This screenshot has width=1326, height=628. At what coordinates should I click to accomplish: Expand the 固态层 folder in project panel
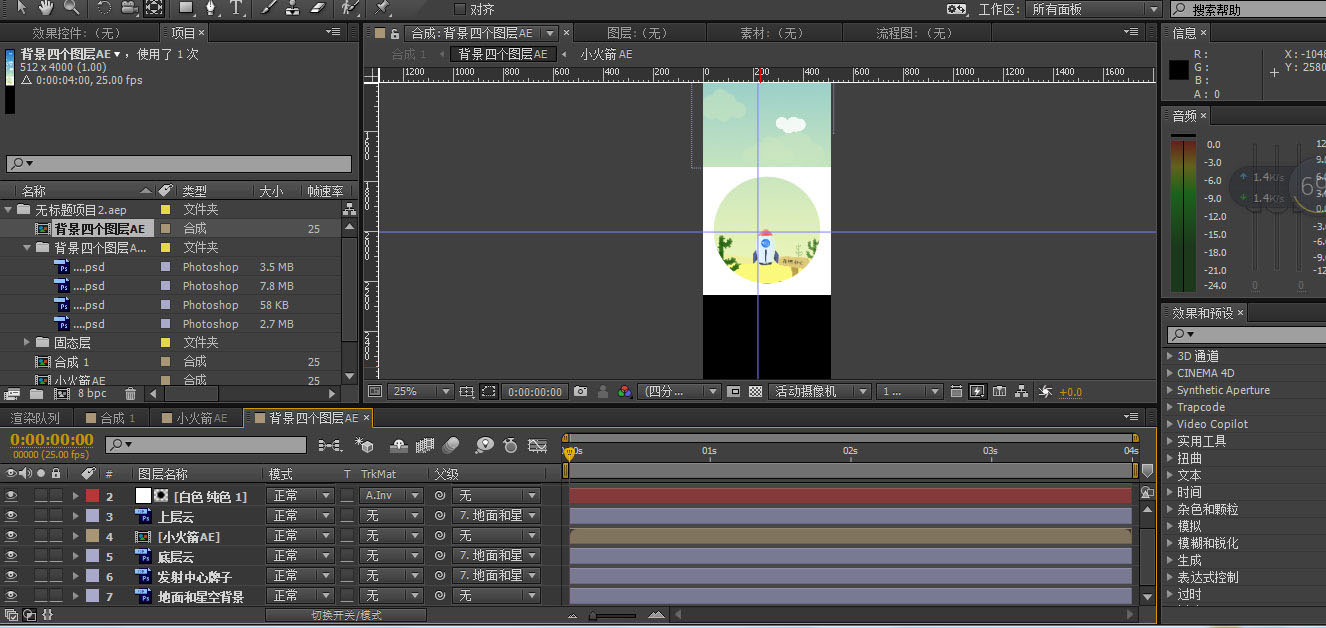[28, 343]
